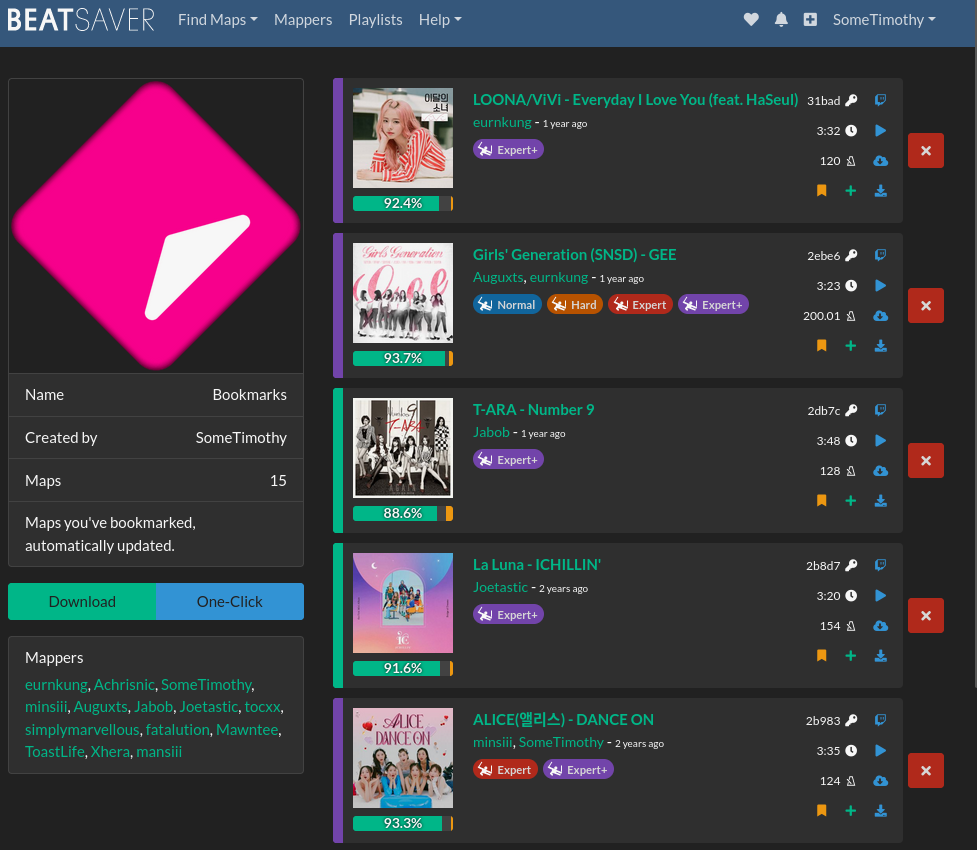Open notifications bell in the navbar
This screenshot has width=977, height=850.
coord(781,20)
